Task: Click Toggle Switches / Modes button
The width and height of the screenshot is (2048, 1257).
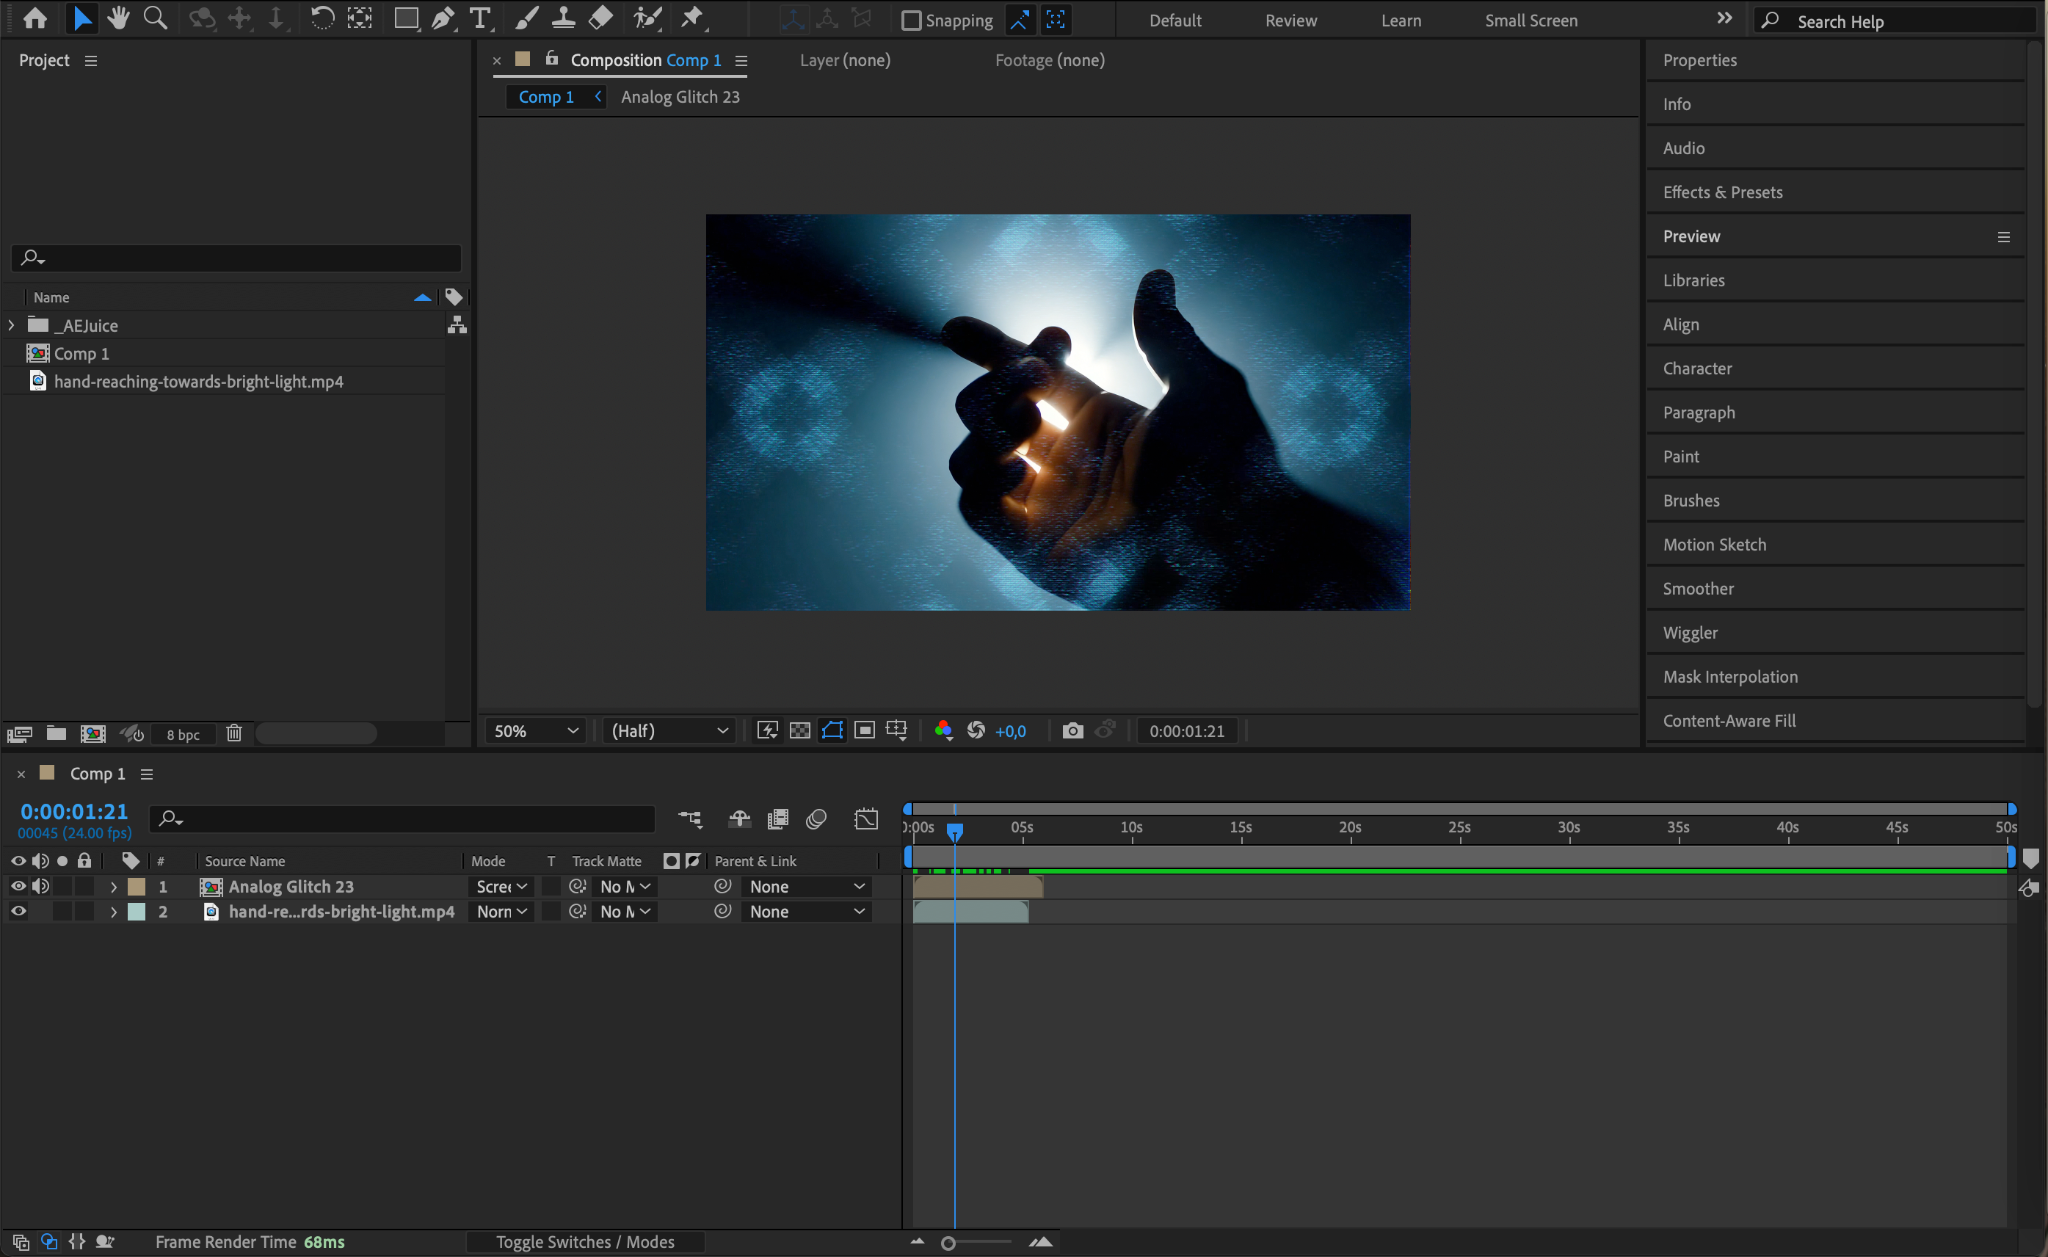Action: [585, 1242]
